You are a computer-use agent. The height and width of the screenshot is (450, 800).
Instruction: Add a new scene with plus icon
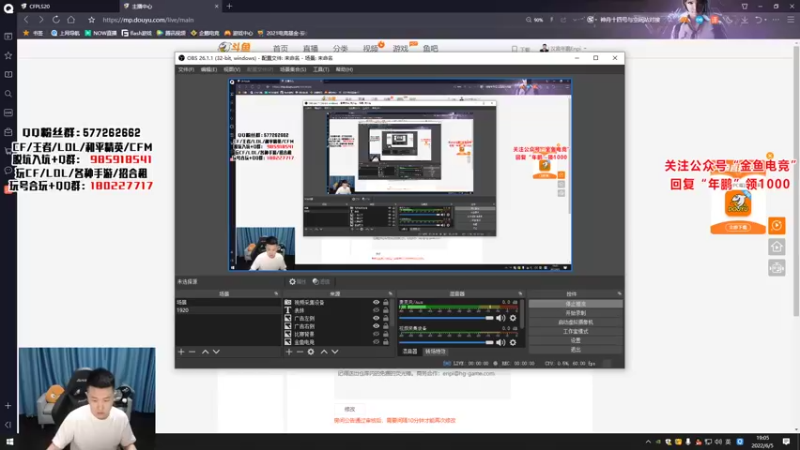click(181, 352)
